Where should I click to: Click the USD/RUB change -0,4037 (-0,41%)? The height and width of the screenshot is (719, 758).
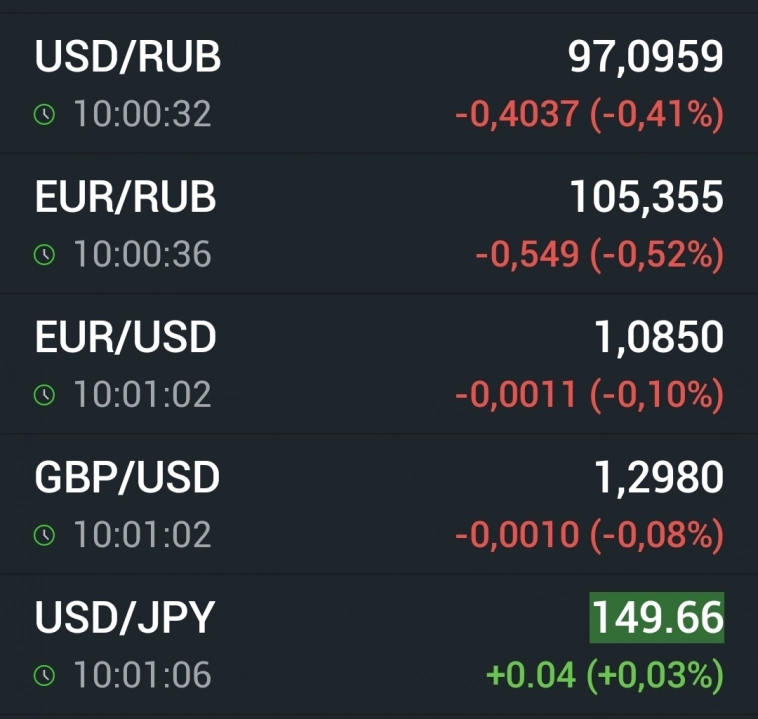coord(589,115)
